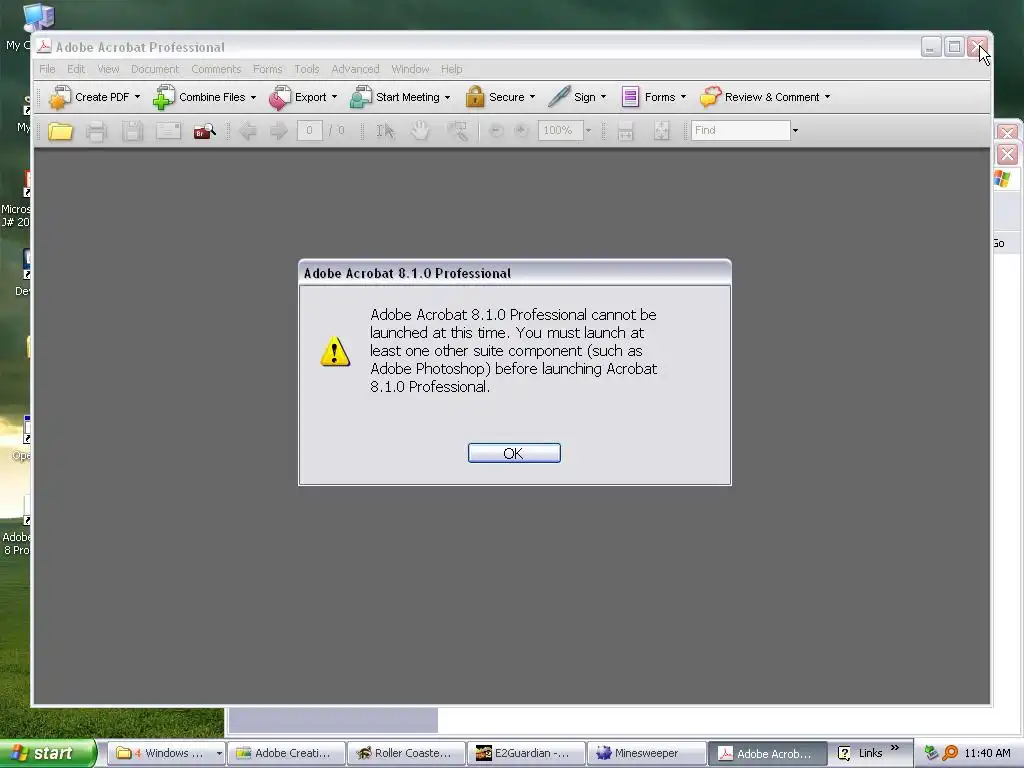Click the Sign pen icon
The height and width of the screenshot is (768, 1024).
[x=559, y=97]
